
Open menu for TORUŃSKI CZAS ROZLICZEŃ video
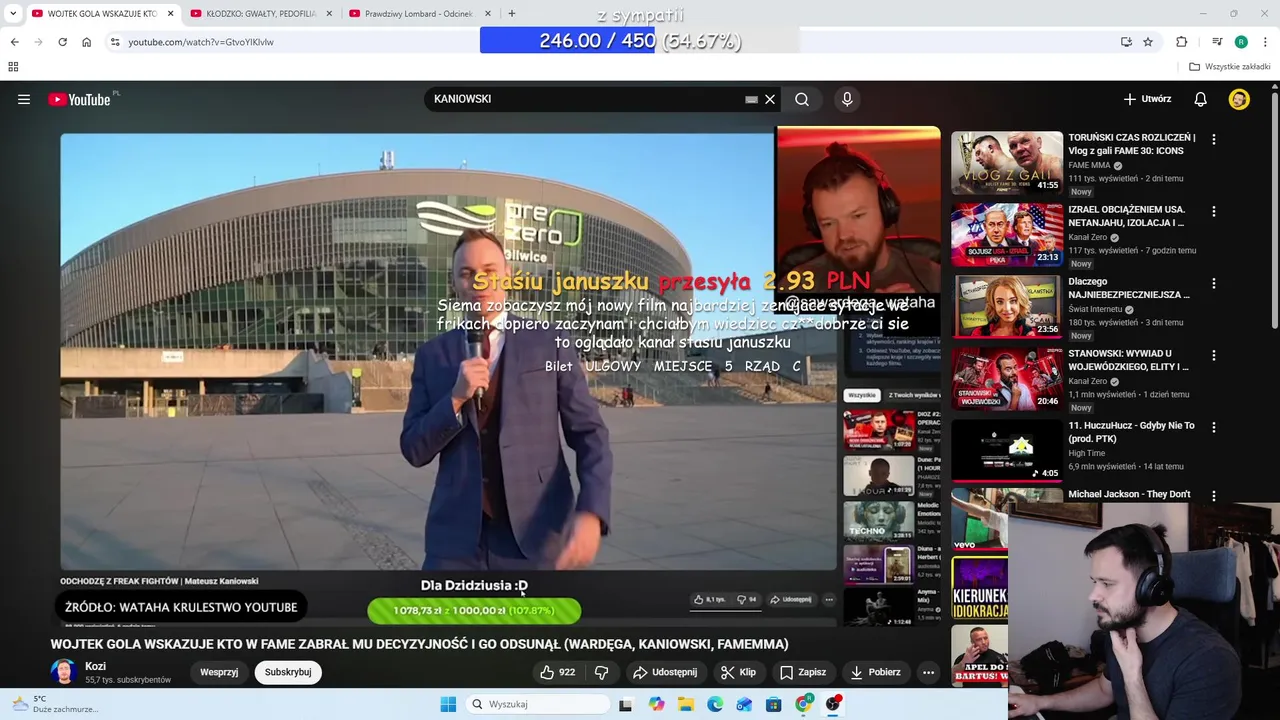(x=1213, y=140)
